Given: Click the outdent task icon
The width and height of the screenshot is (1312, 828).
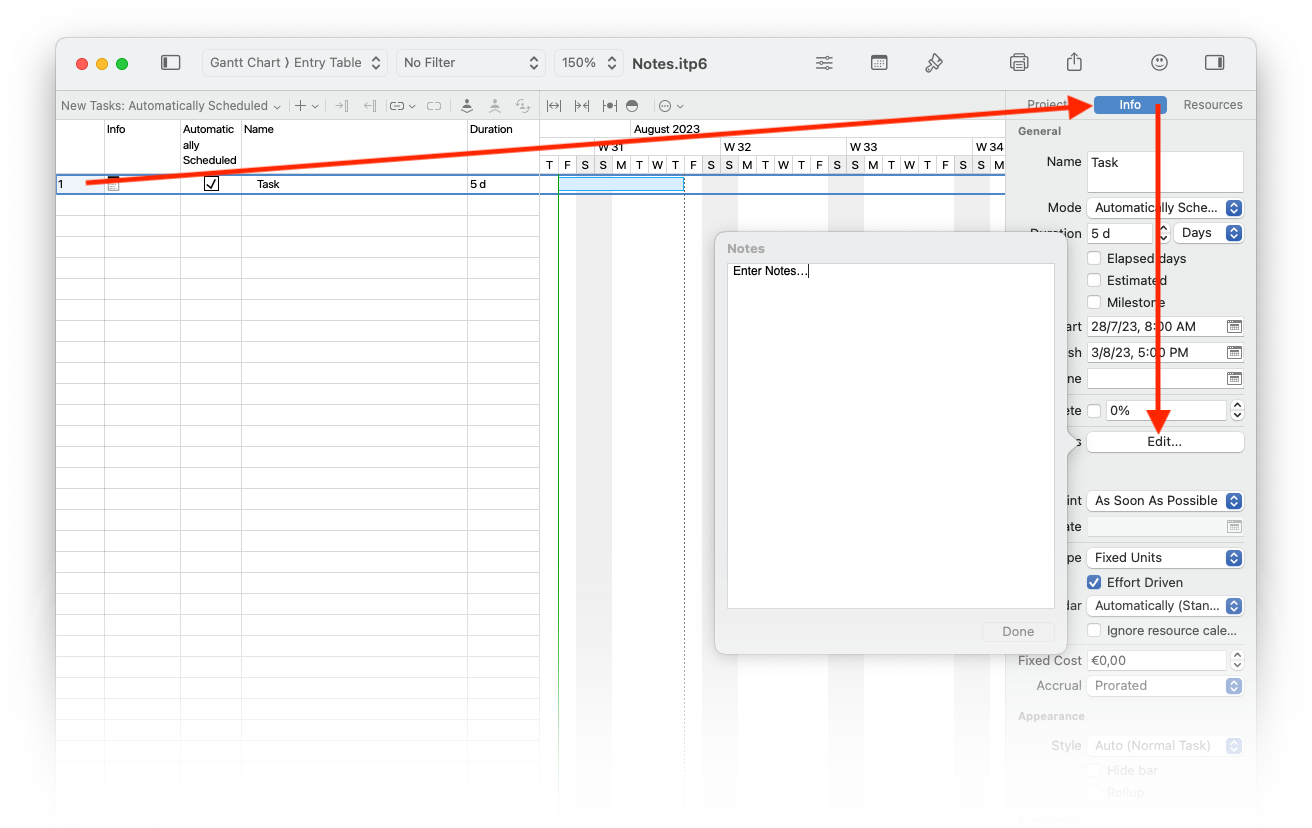Looking at the screenshot, I should [369, 105].
